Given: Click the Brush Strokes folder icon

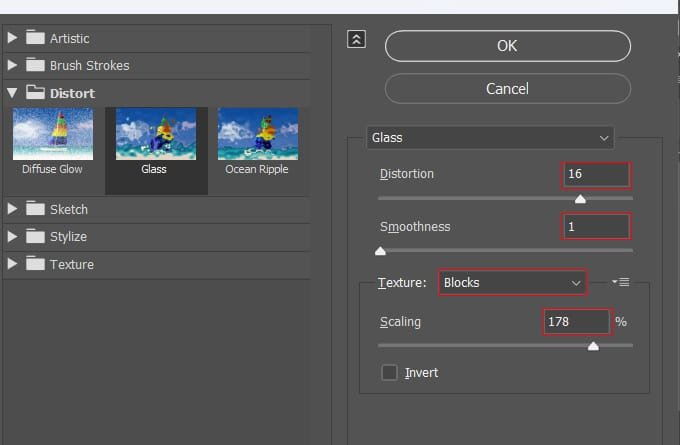Looking at the screenshot, I should tap(35, 65).
